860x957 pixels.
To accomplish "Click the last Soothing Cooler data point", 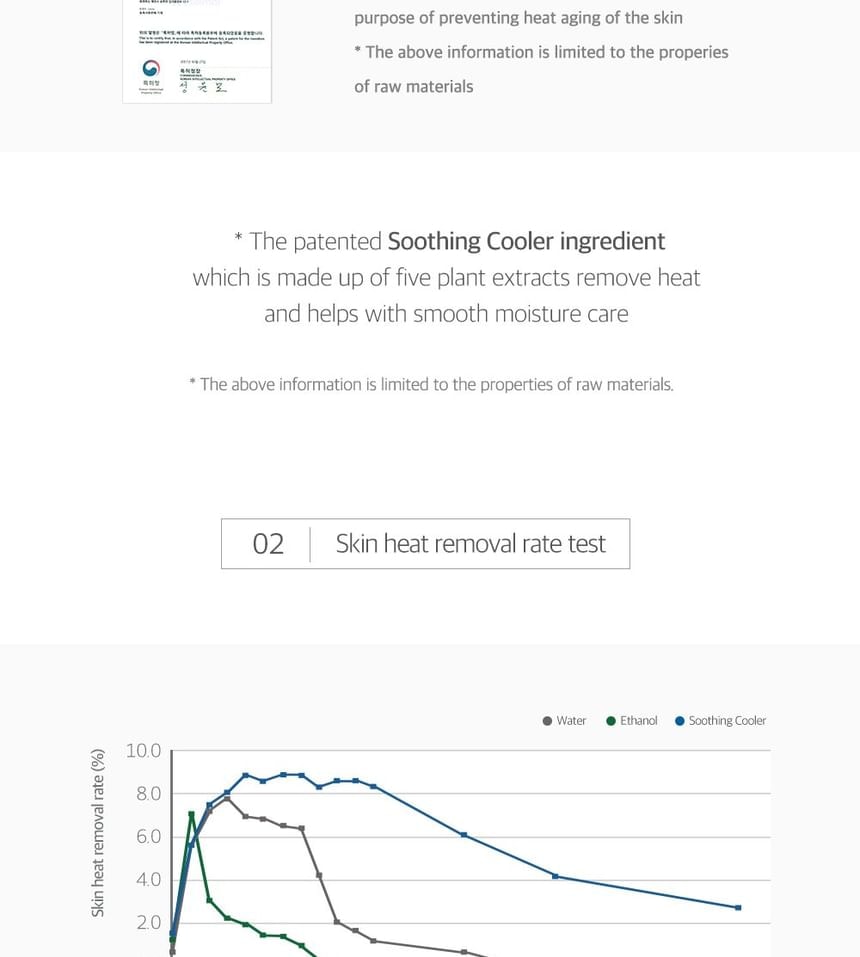I will [x=738, y=908].
